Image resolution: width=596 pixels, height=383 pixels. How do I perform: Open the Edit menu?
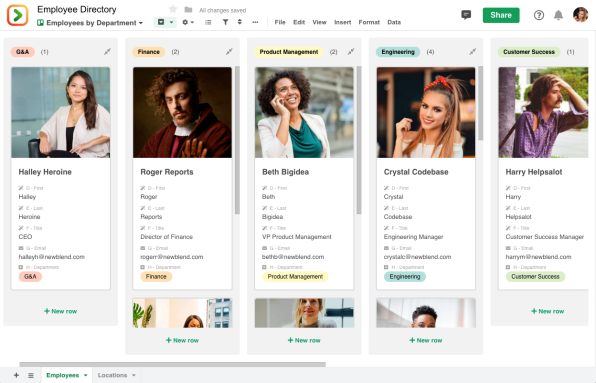coord(299,22)
